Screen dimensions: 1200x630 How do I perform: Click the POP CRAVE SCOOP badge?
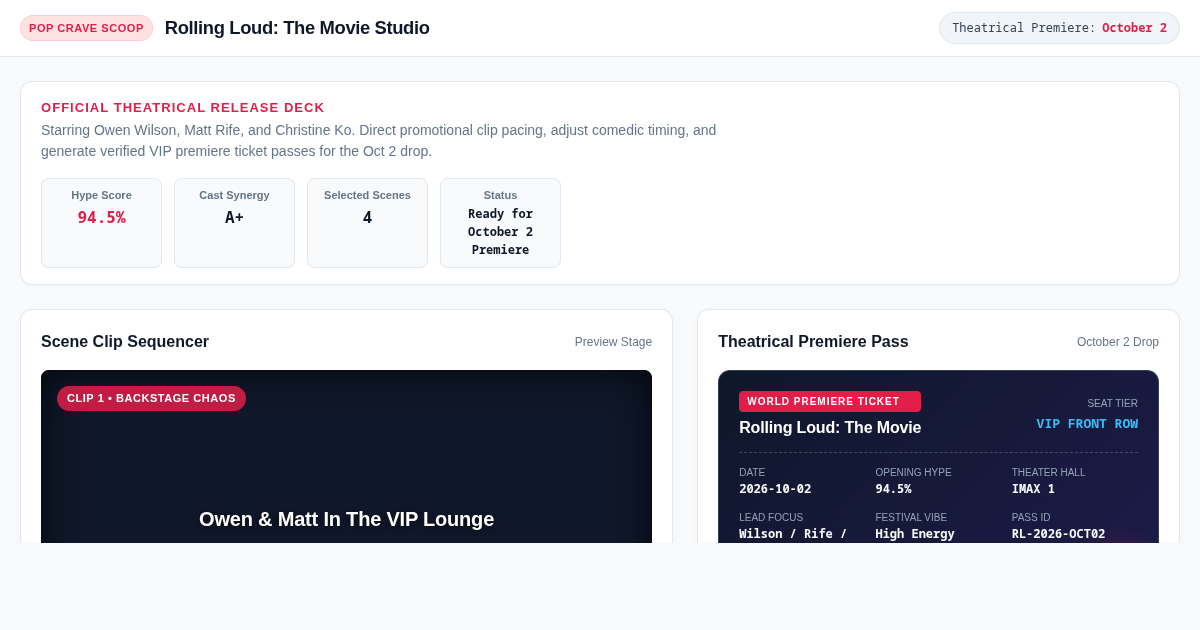86,28
